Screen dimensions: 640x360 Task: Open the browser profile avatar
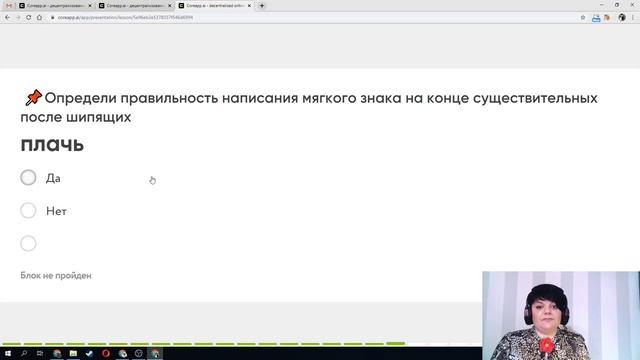pos(622,18)
